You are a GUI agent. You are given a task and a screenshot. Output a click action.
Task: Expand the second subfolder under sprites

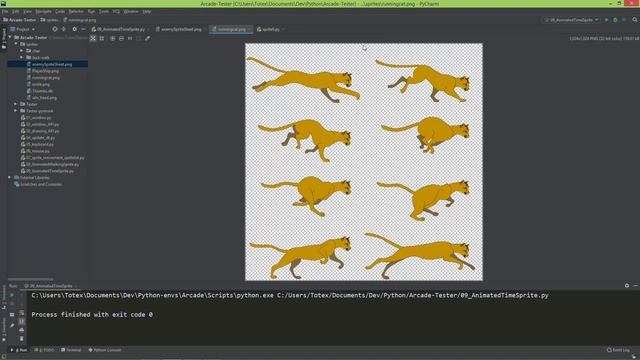pyautogui.click(x=22, y=58)
